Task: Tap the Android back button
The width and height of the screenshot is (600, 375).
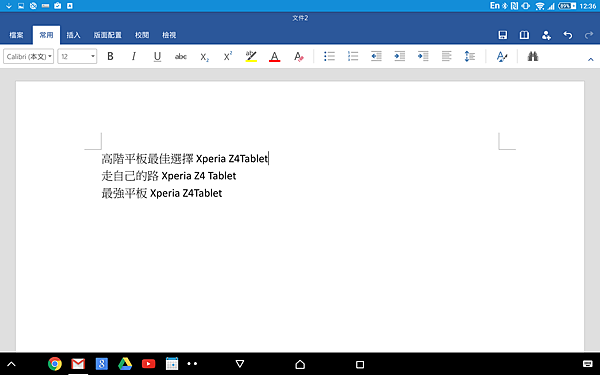Action: tap(240, 364)
